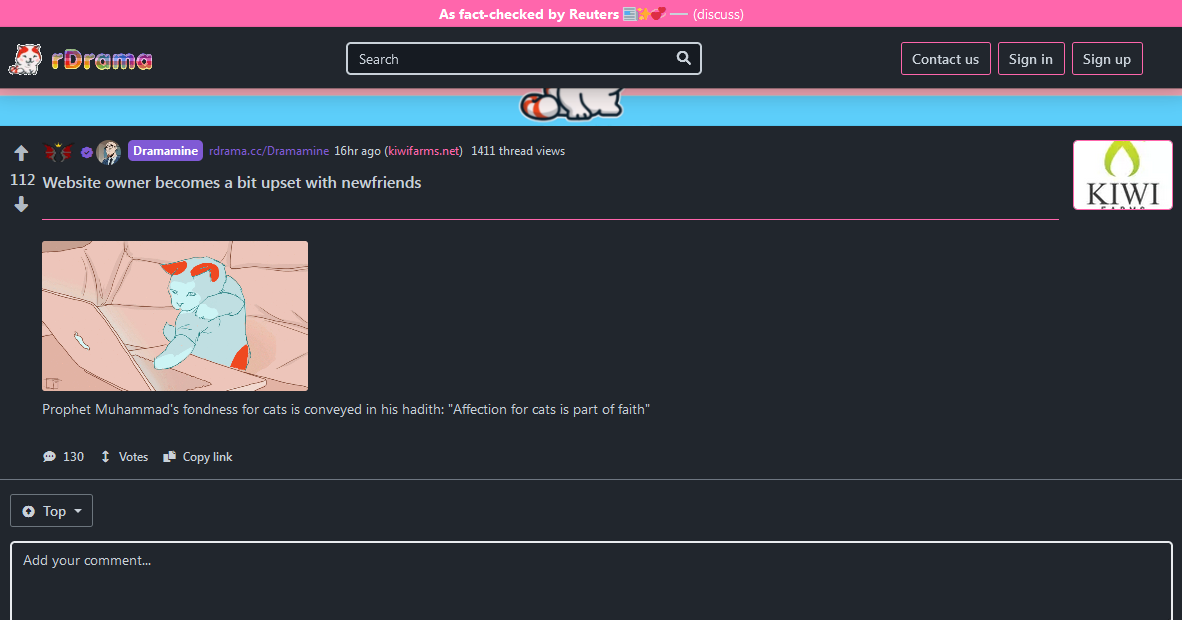This screenshot has height=620, width=1182.
Task: Open the kiwifarms.net source link
Action: [x=424, y=151]
